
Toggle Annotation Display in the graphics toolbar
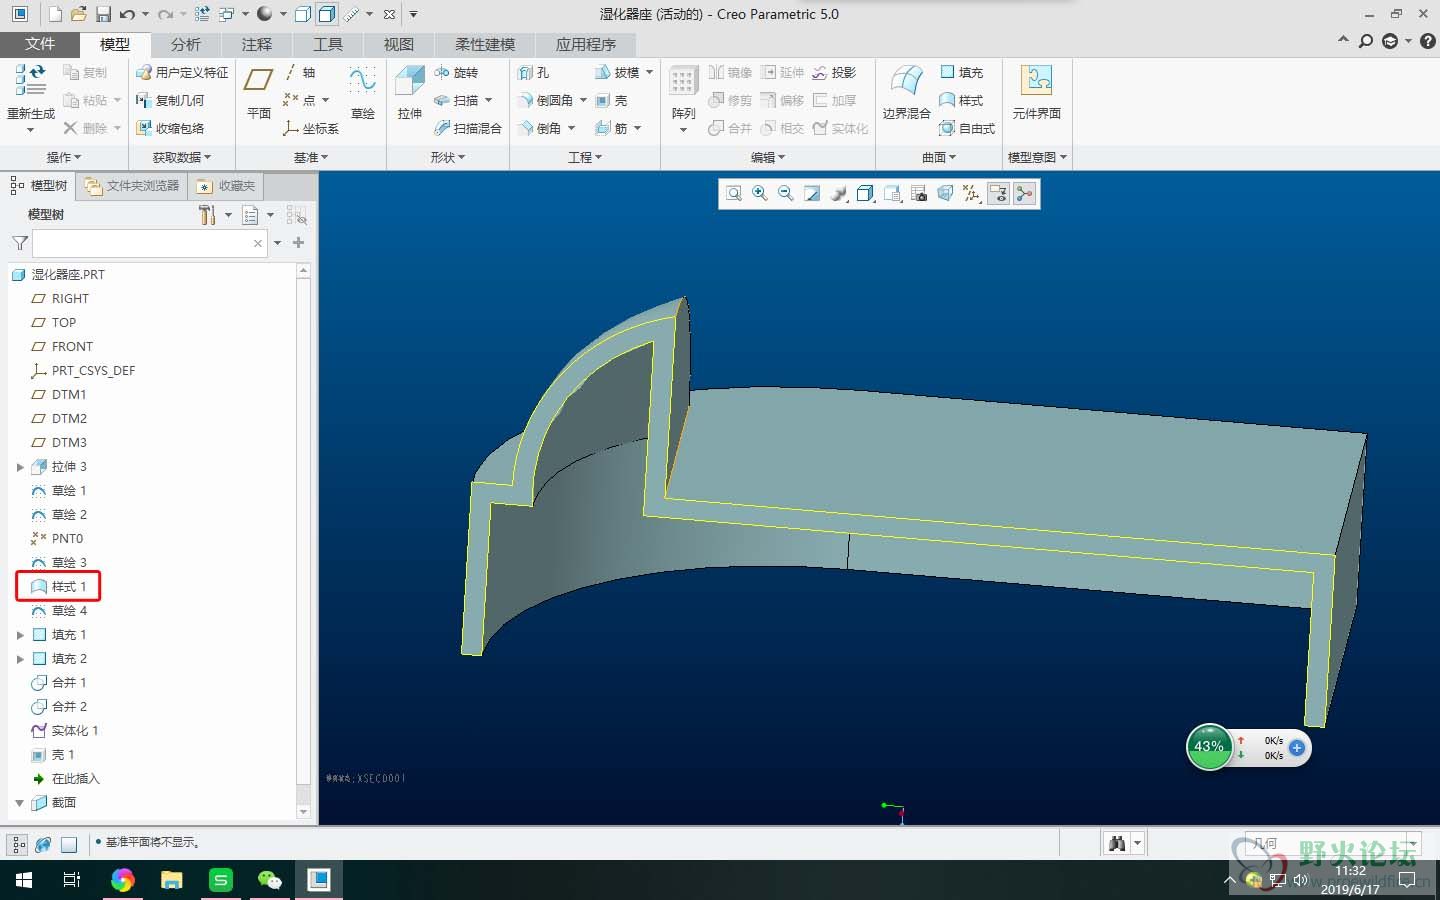pos(998,194)
